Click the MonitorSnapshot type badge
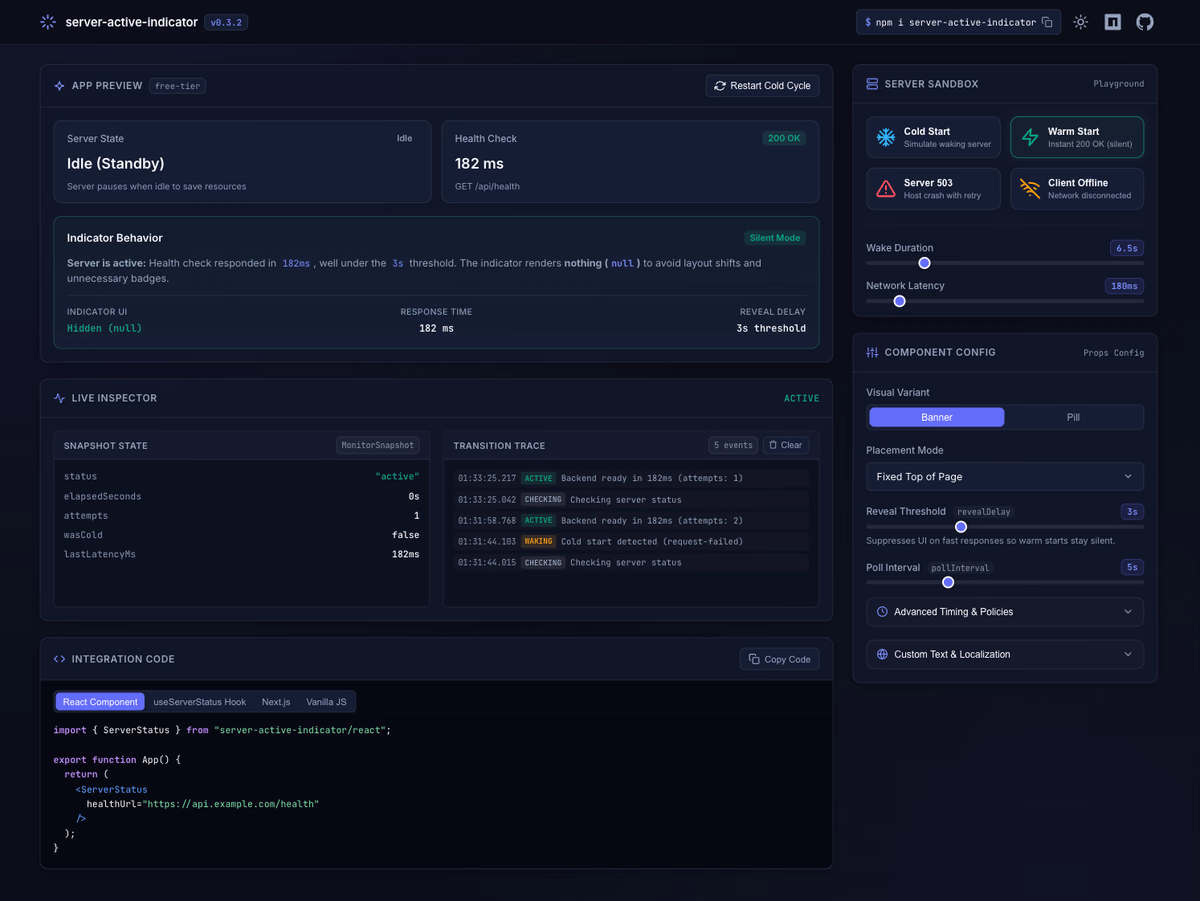Image resolution: width=1200 pixels, height=901 pixels. point(376,445)
